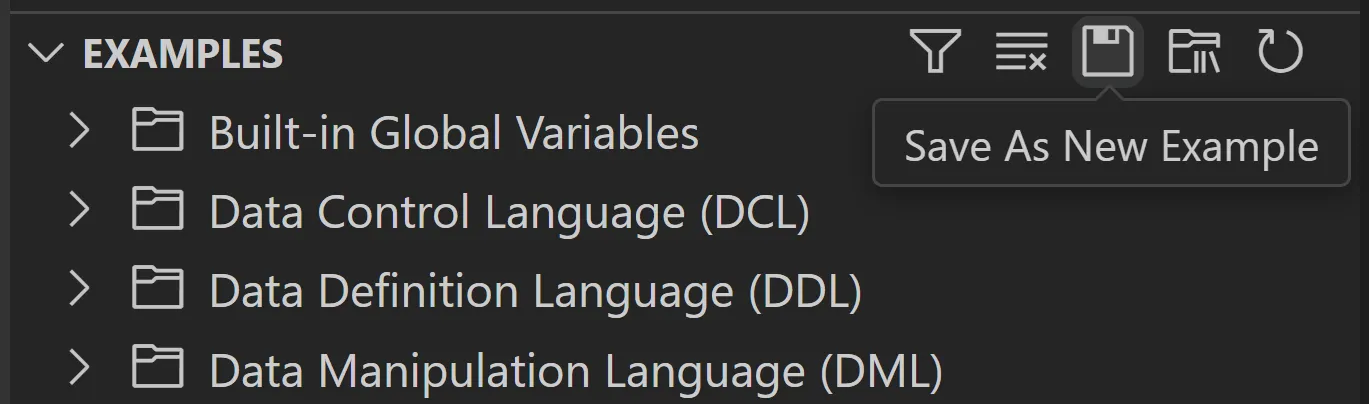Click folder icon beside Built-in Global Variables
Viewport: 1369px width, 404px height.
[157, 131]
